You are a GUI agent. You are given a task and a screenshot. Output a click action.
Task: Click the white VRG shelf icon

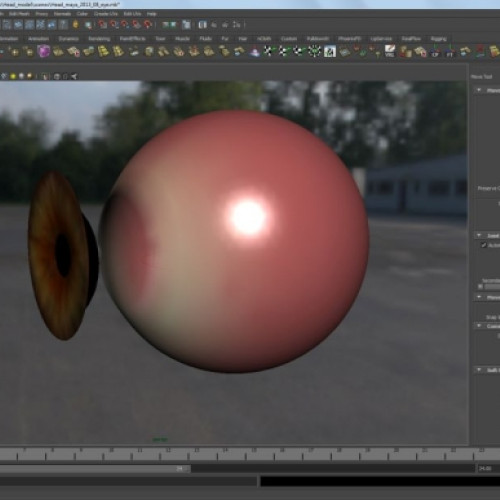(x=390, y=51)
